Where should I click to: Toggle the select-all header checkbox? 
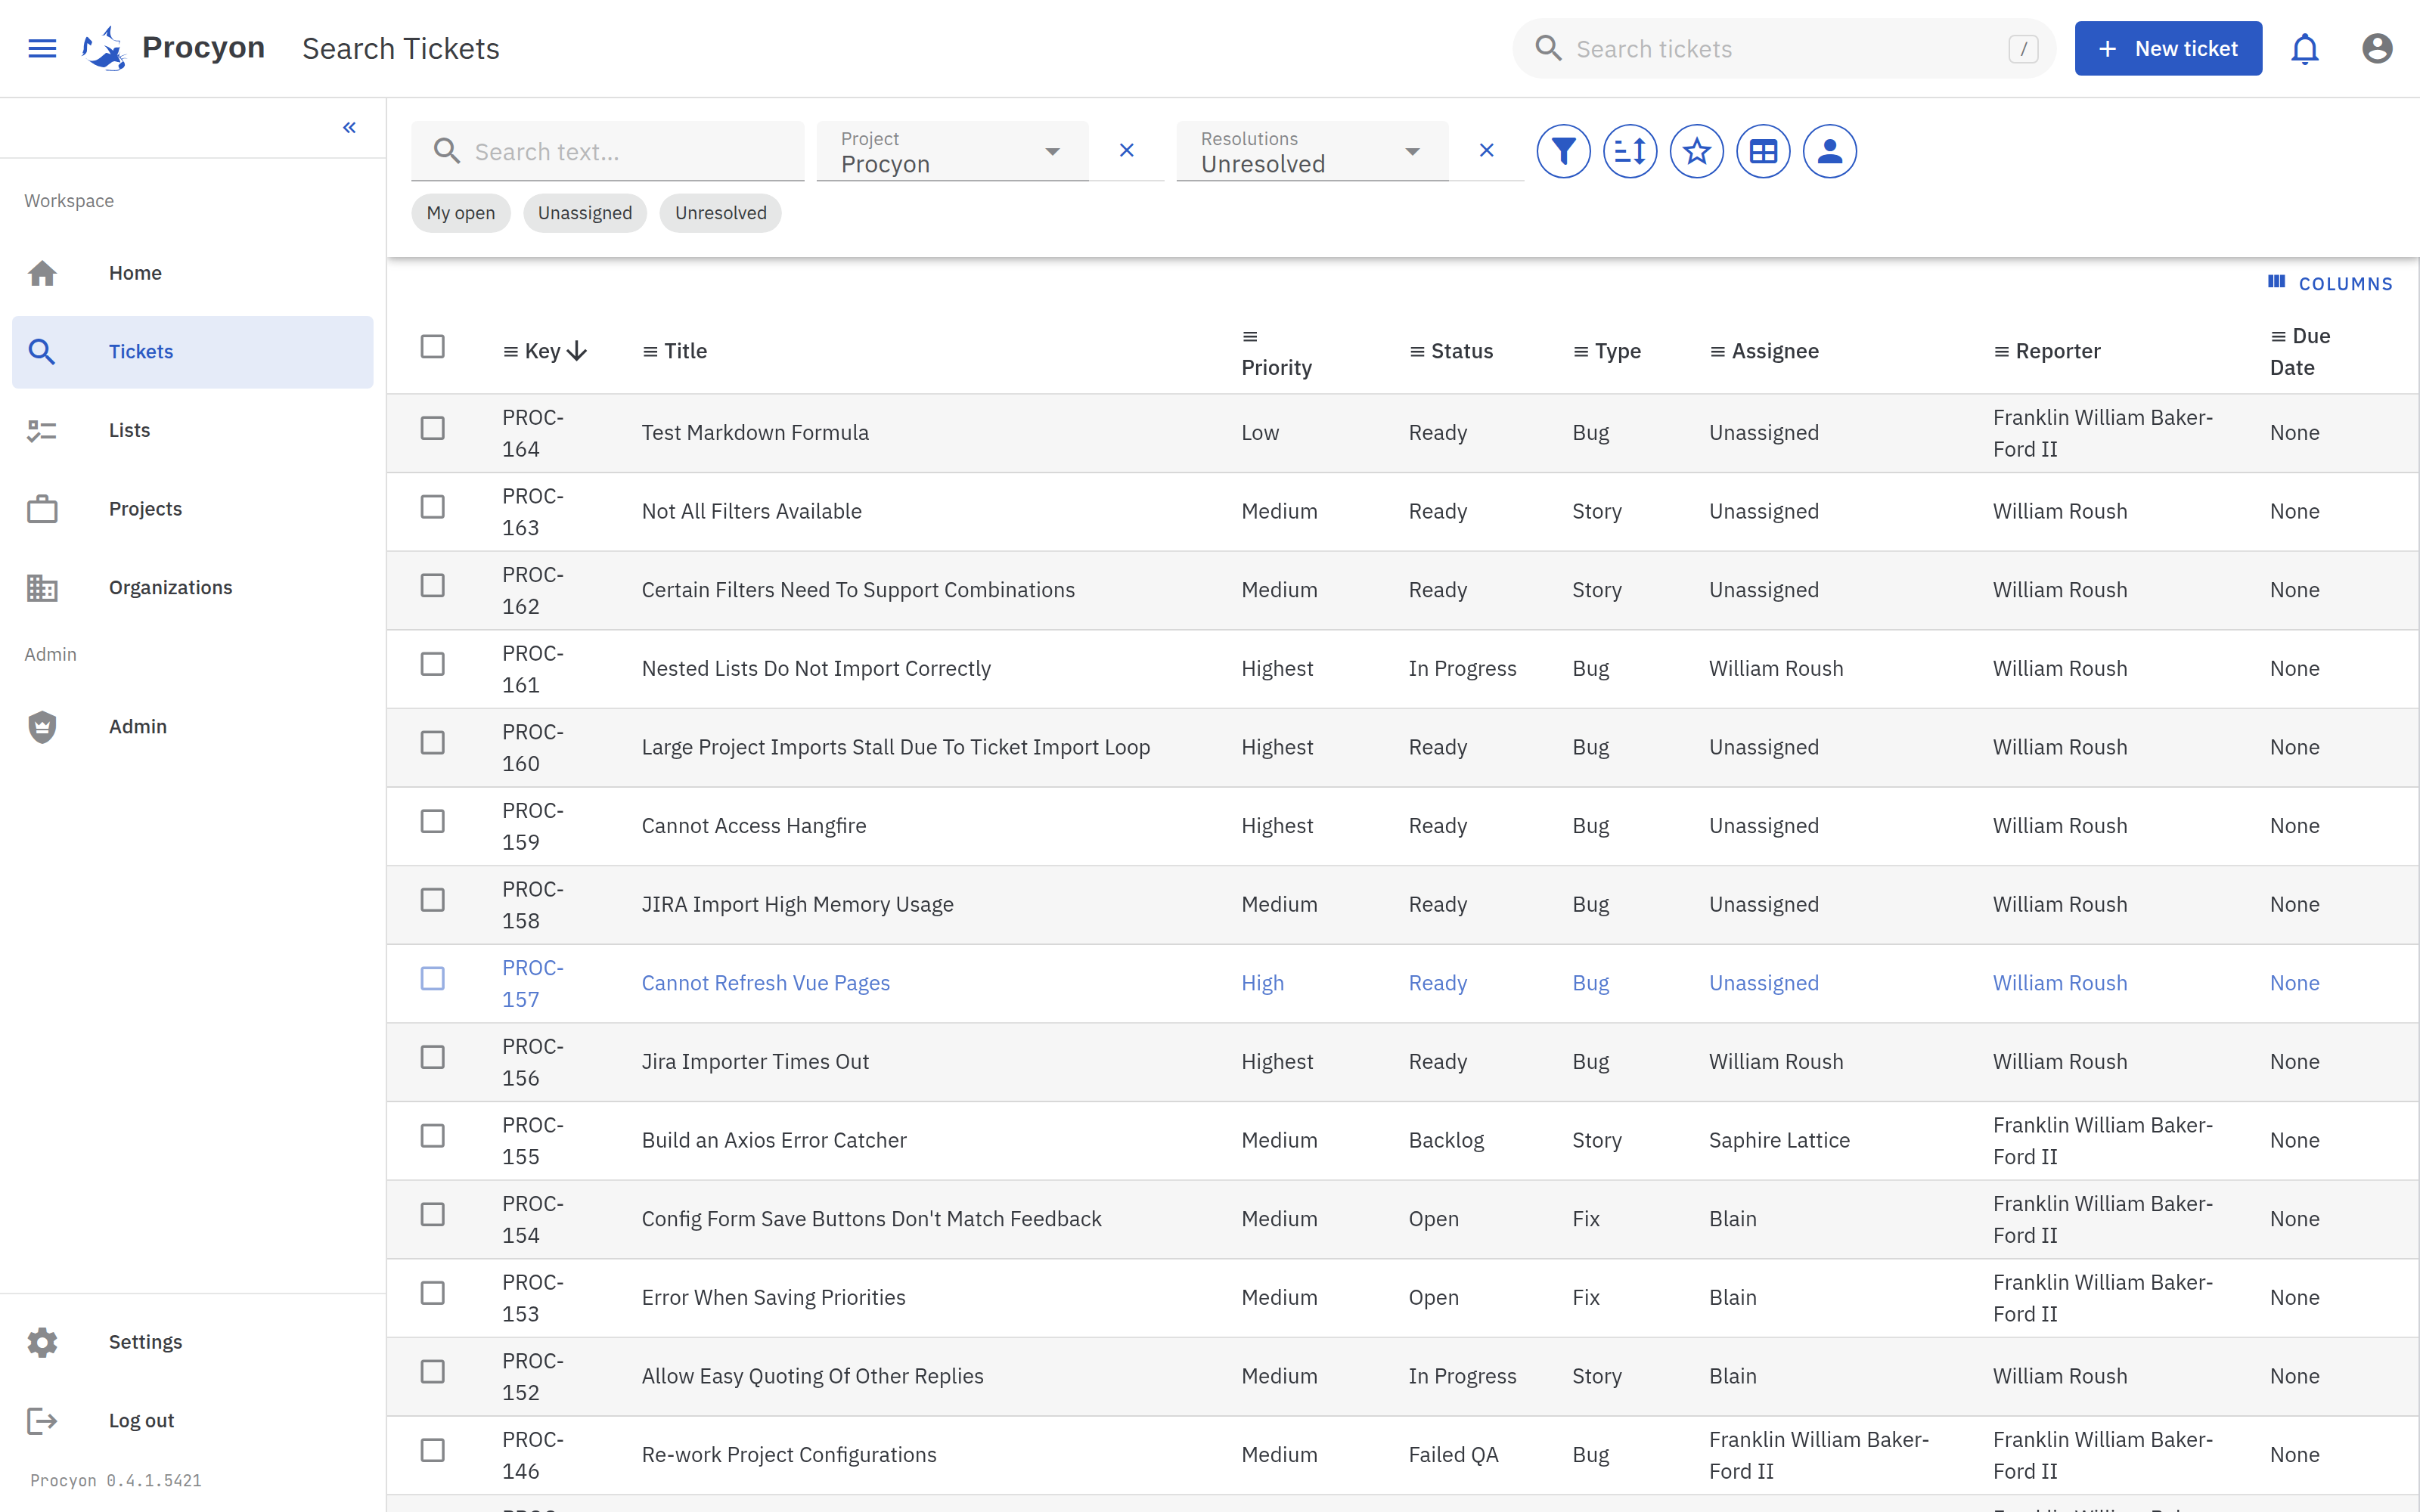[433, 346]
